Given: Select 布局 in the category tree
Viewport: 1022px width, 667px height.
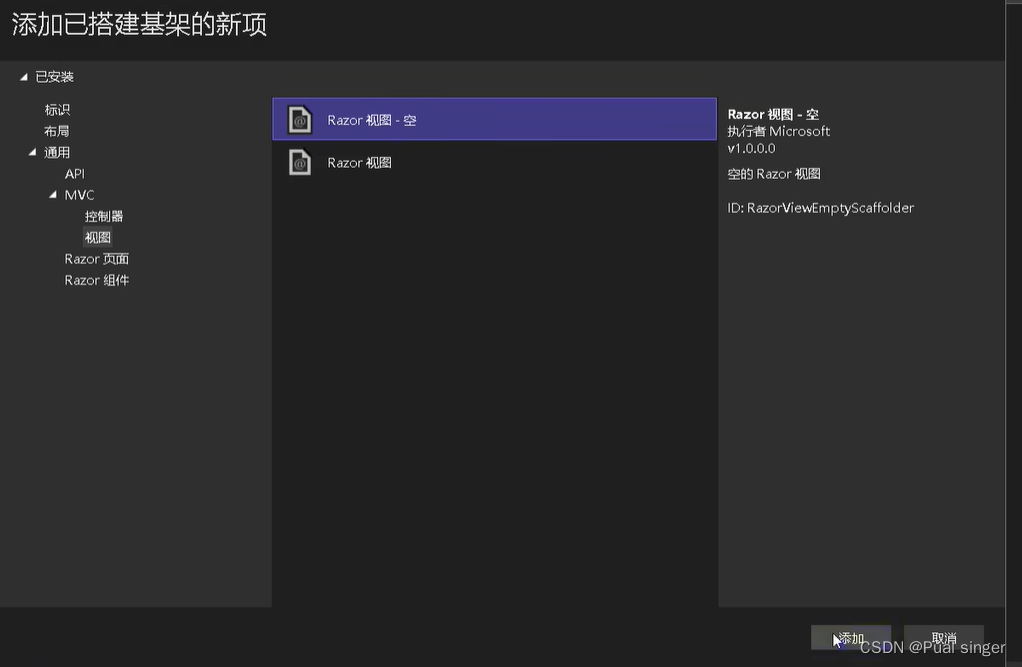Looking at the screenshot, I should pyautogui.click(x=57, y=131).
